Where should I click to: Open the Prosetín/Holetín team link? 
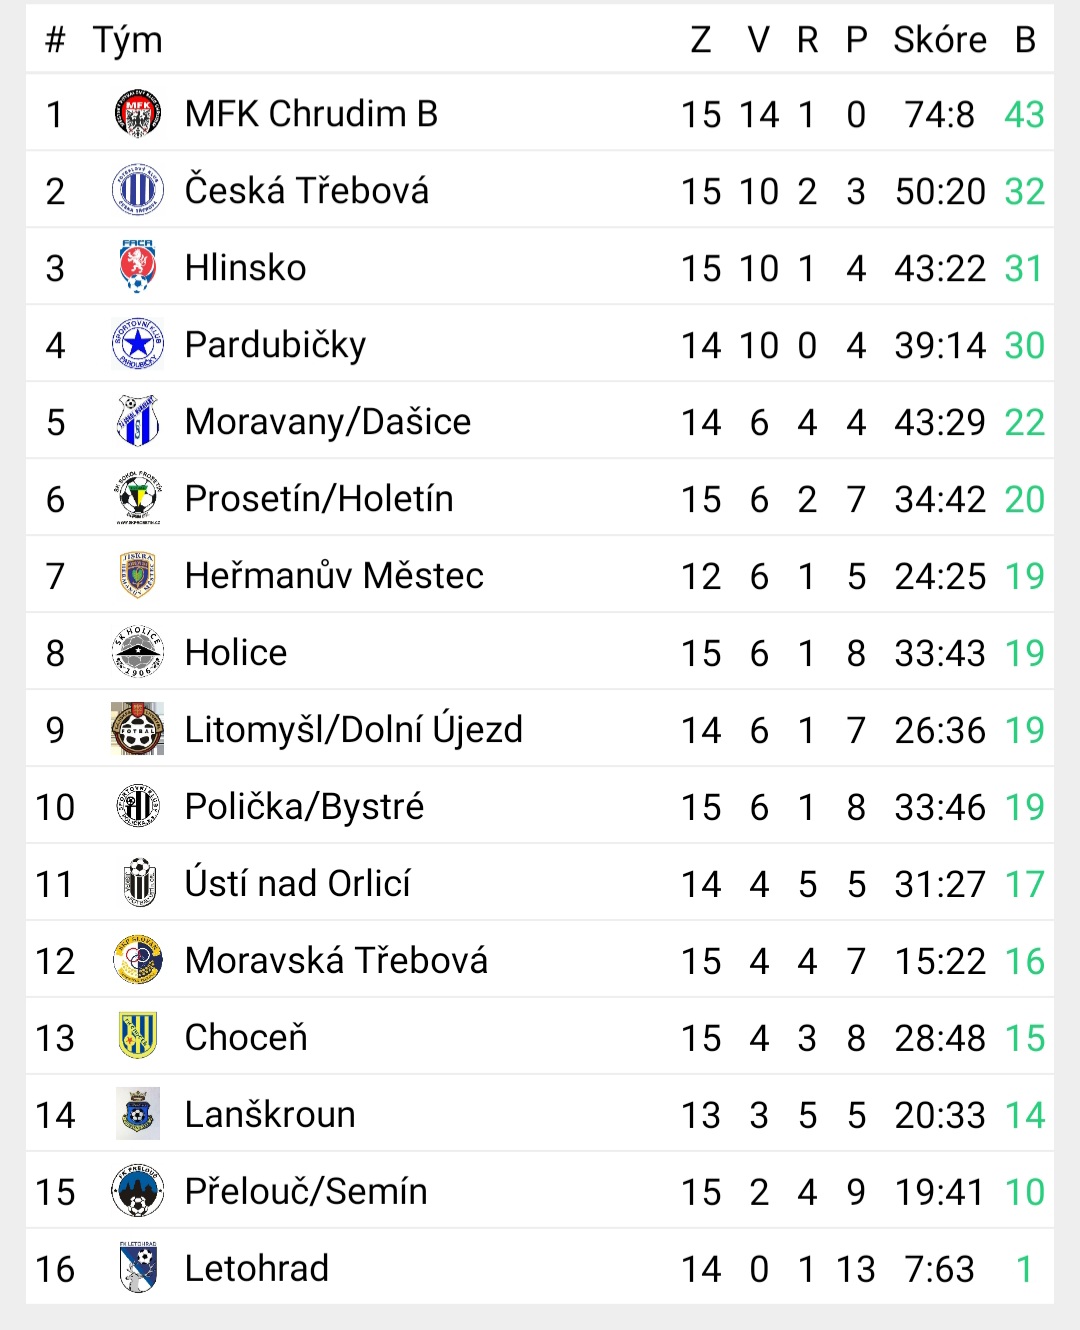click(x=319, y=499)
